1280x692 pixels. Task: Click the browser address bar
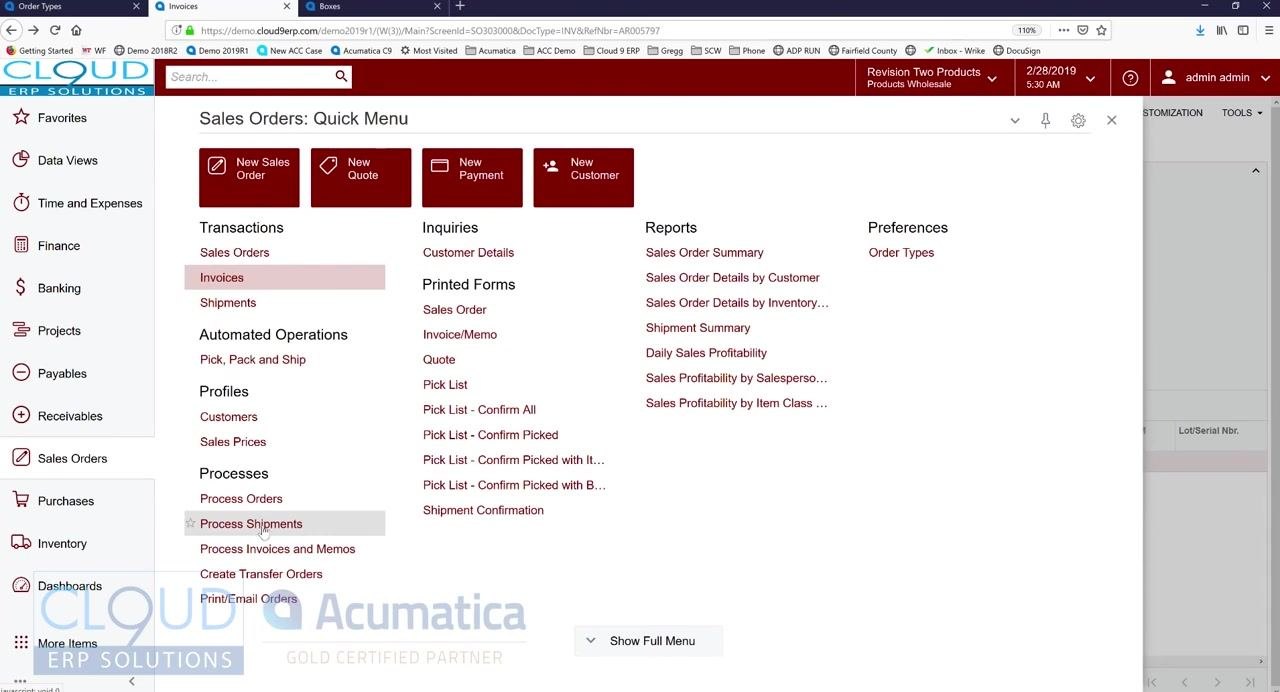(600, 30)
